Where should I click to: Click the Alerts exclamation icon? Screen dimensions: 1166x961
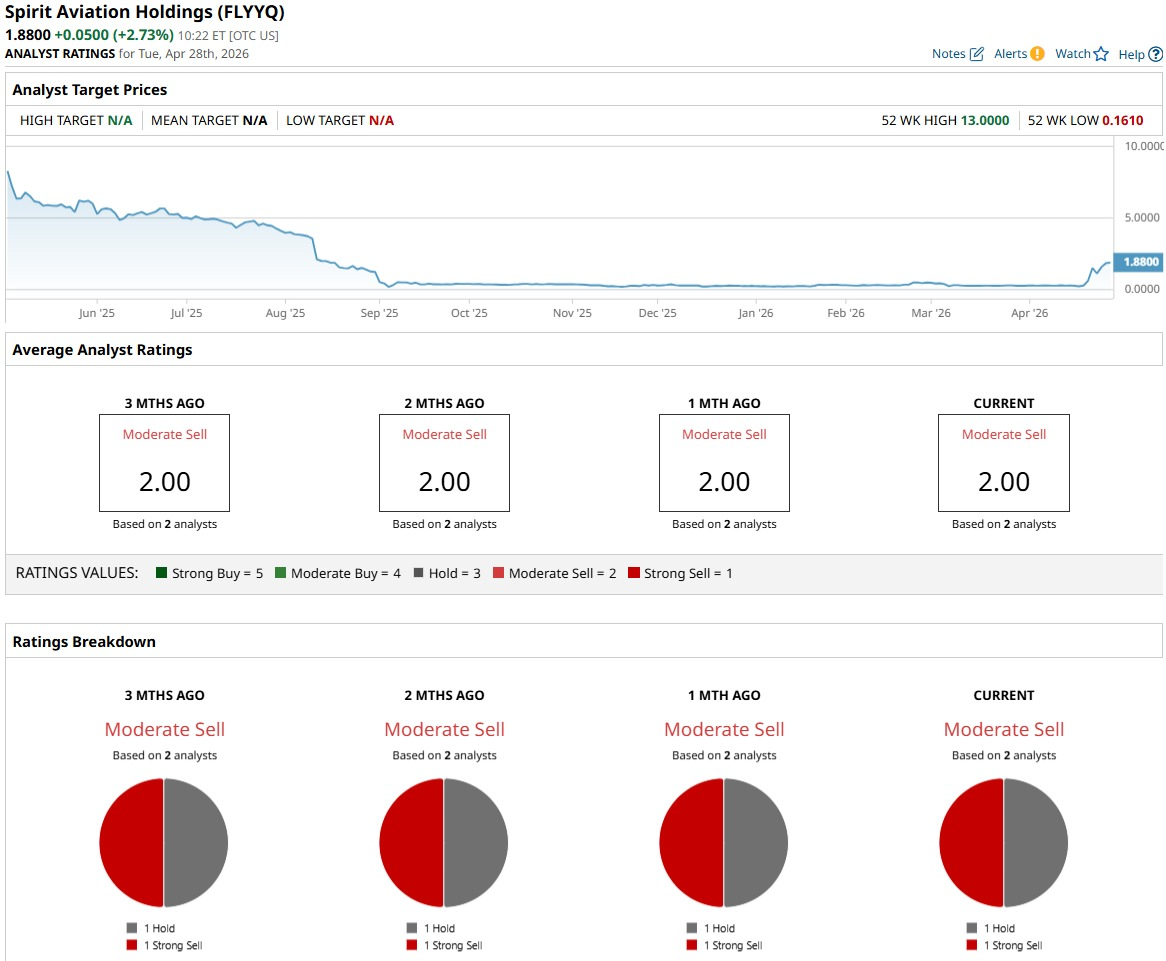[x=1037, y=54]
